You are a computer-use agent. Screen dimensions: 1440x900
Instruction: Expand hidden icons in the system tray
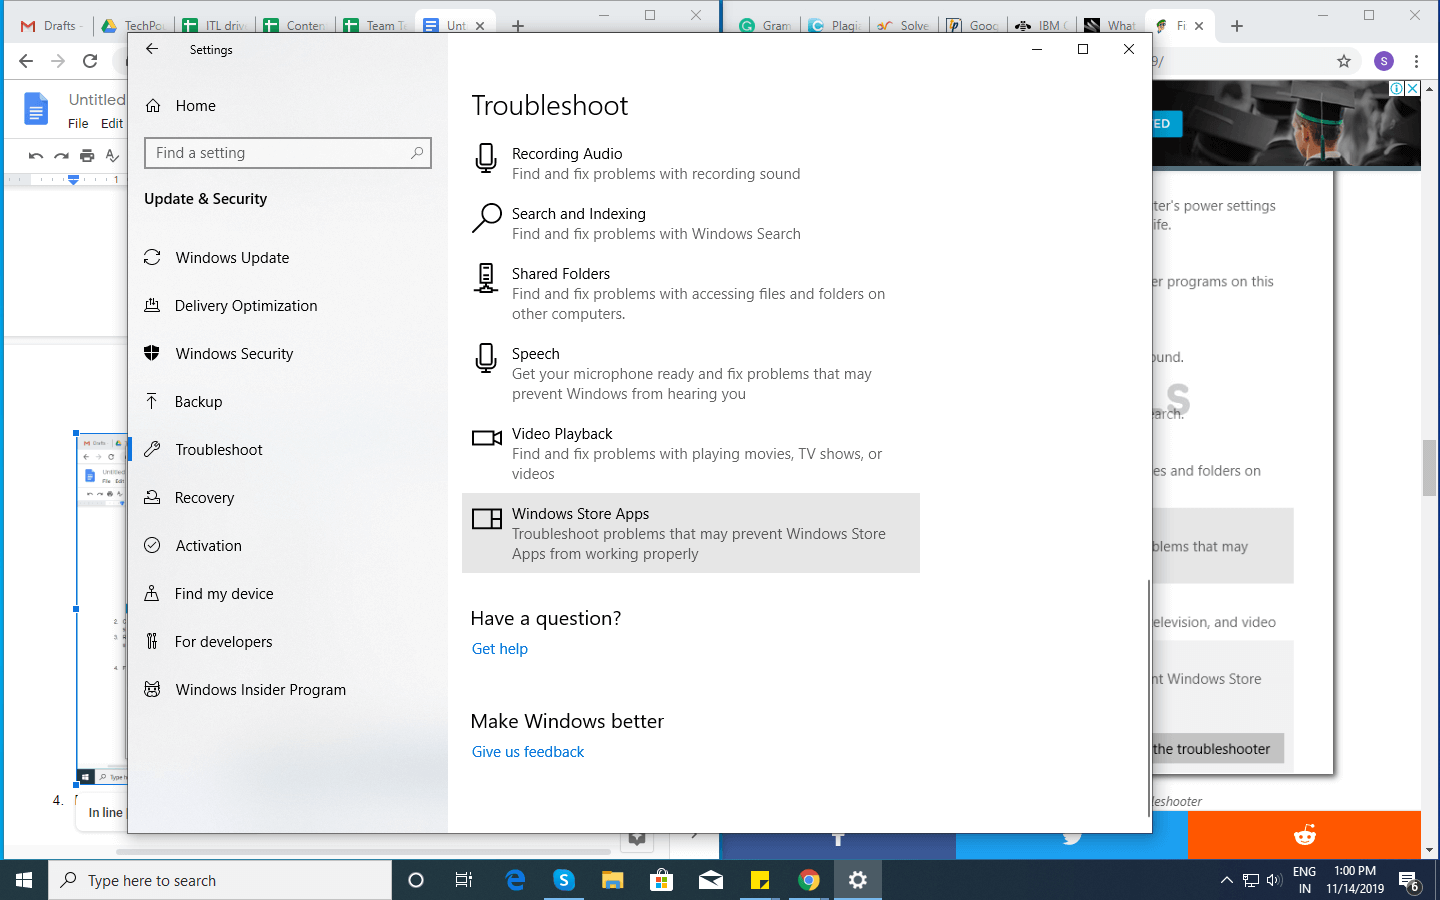click(x=1226, y=880)
